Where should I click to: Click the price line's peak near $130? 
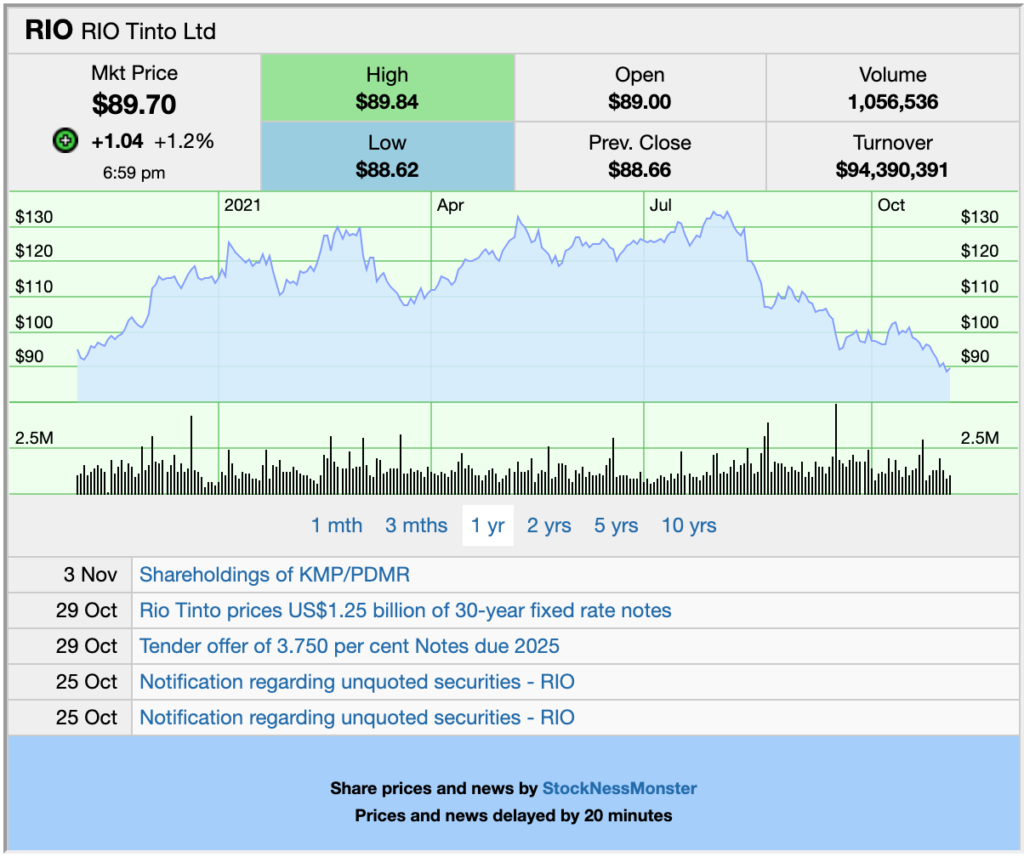(726, 212)
